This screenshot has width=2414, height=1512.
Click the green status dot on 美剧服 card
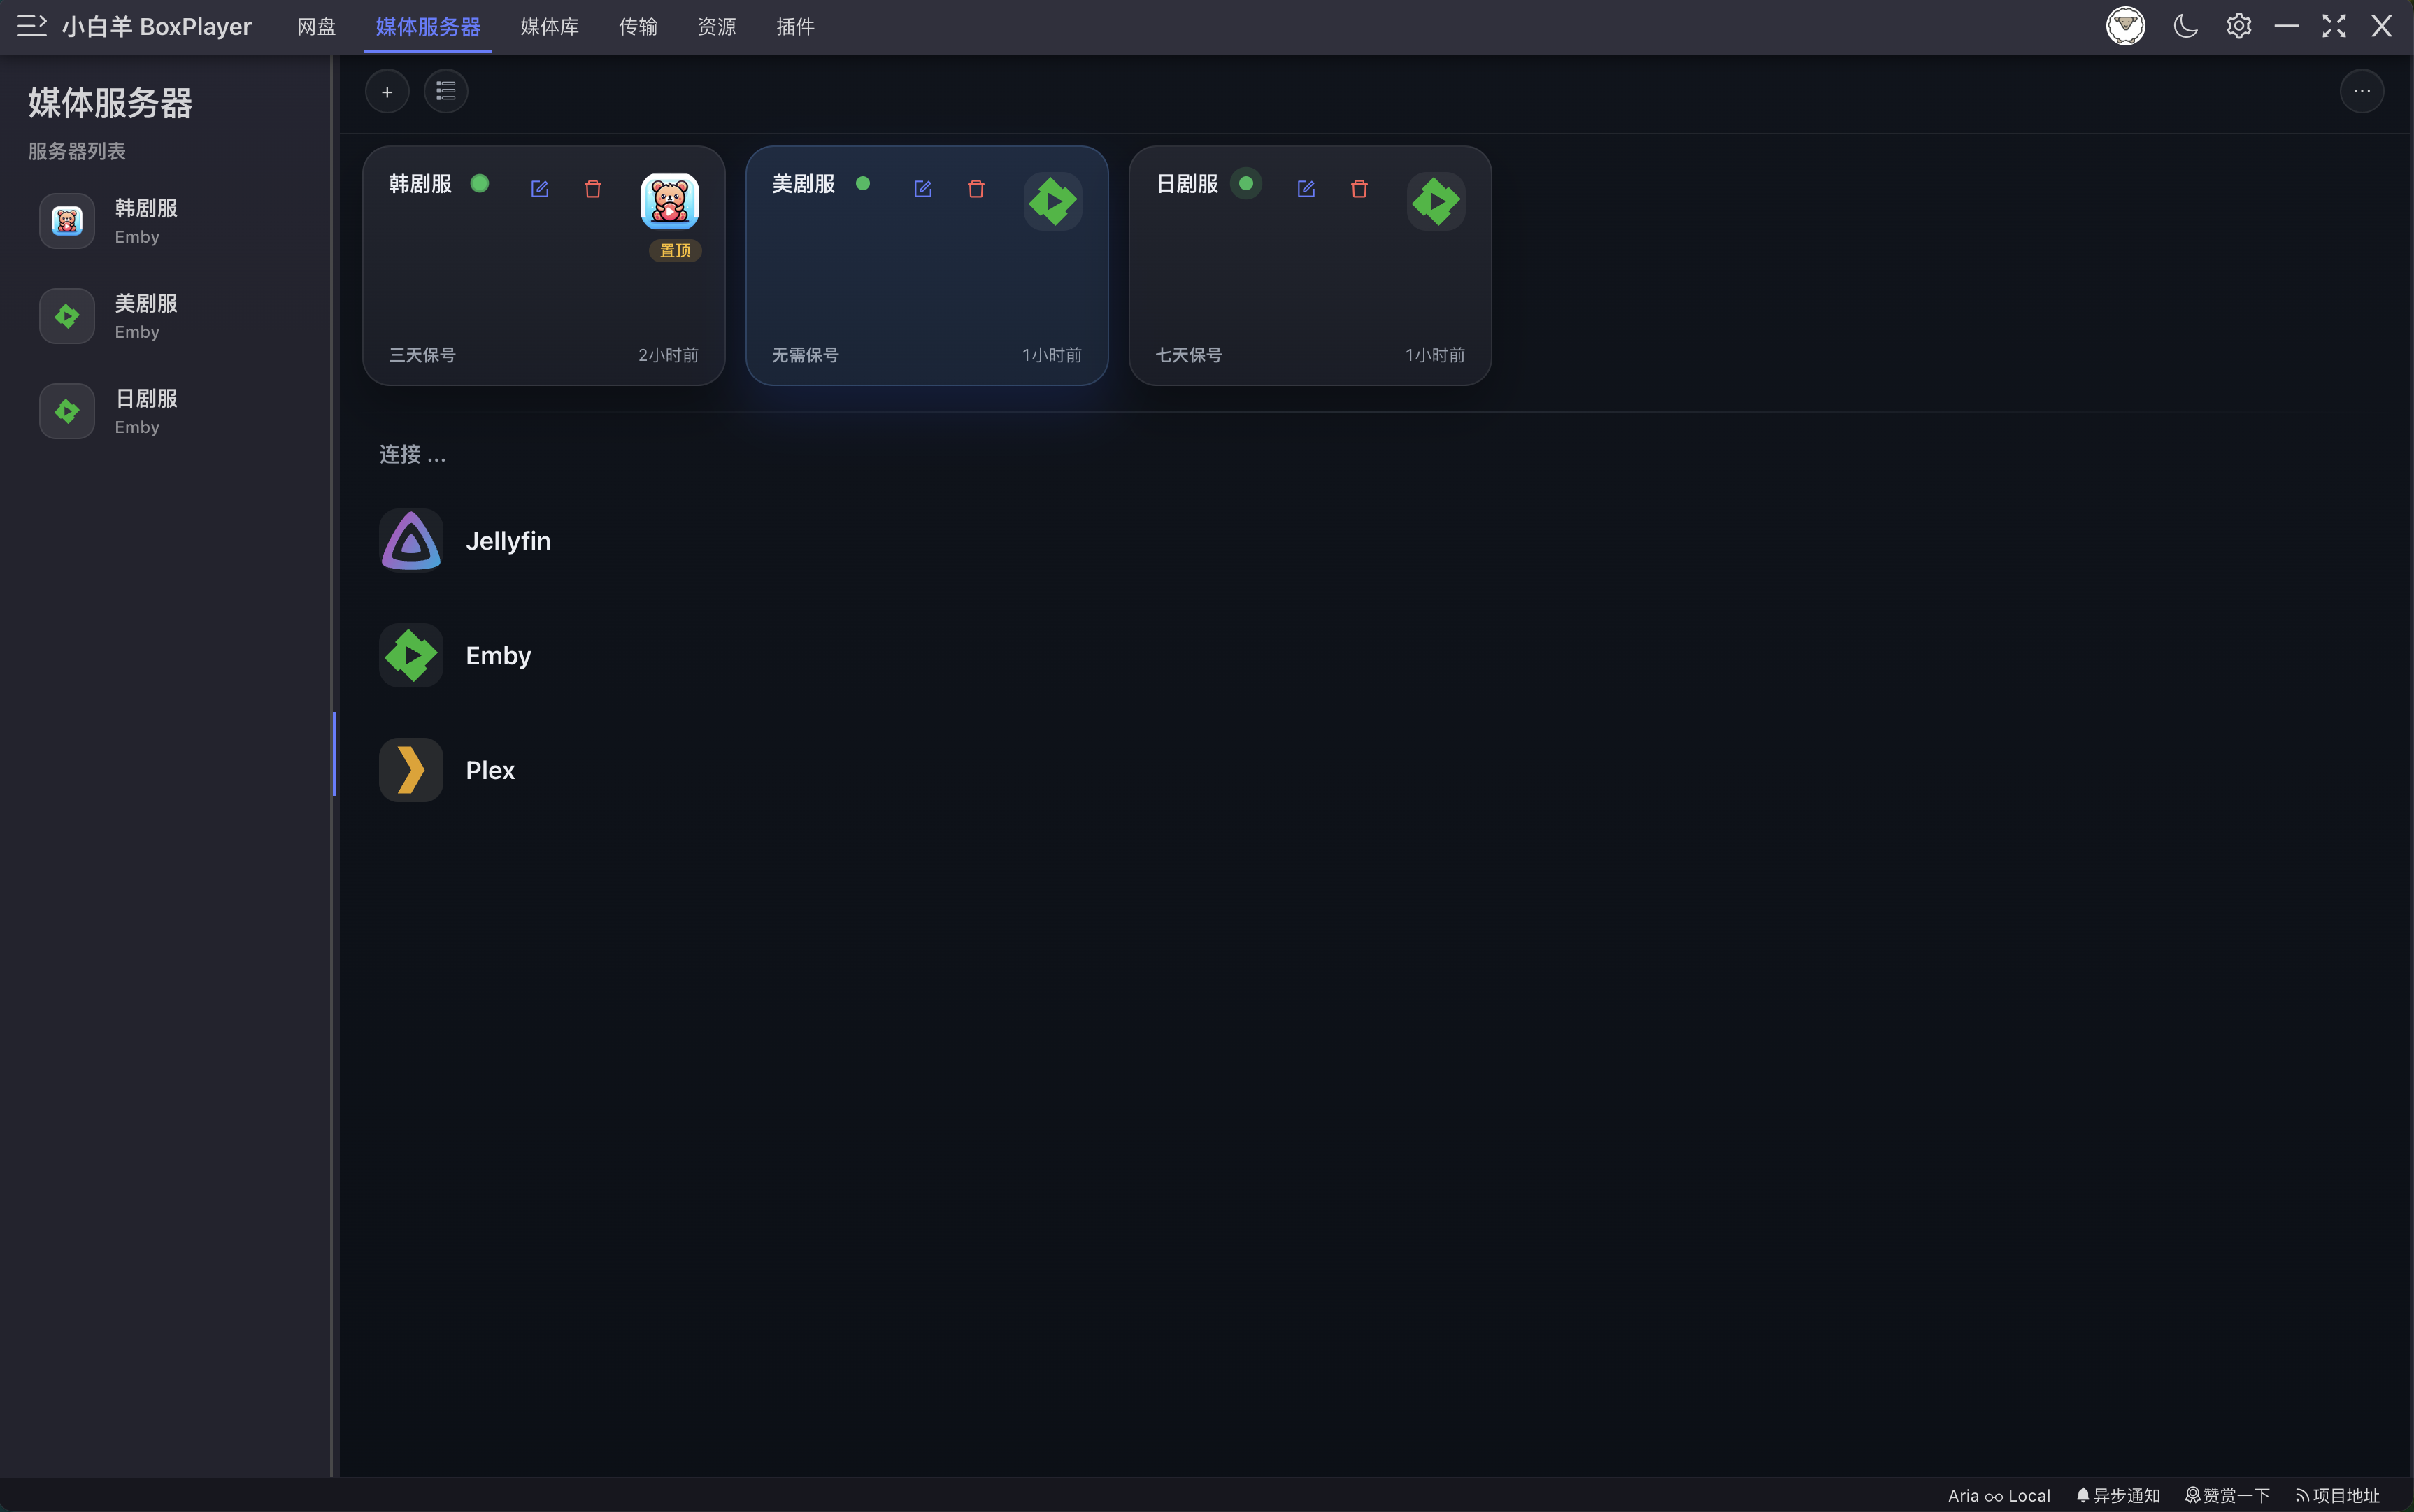coord(863,183)
